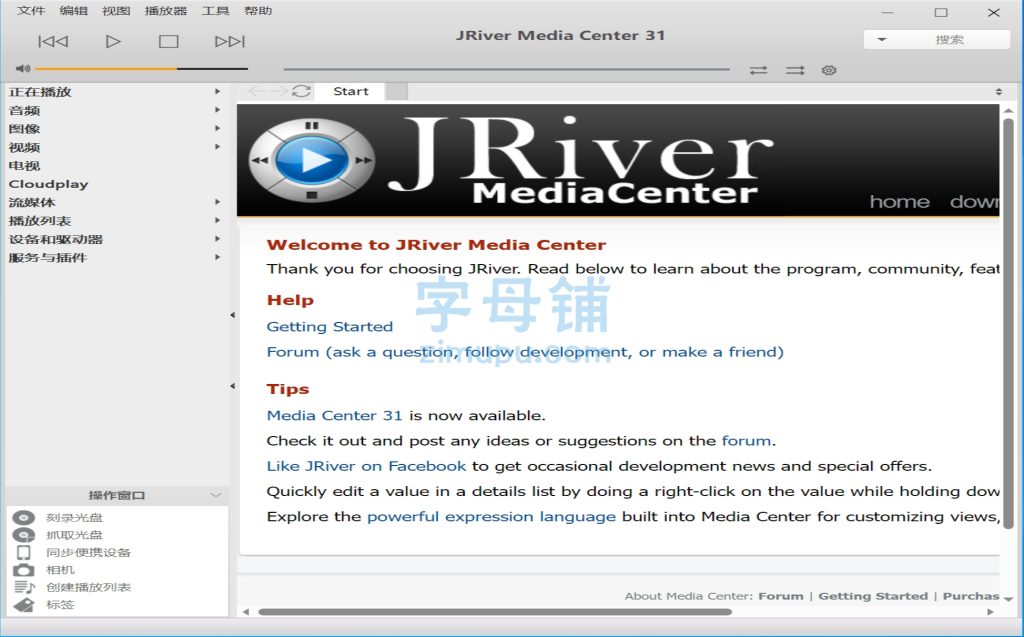Open the Forum ask a question link
This screenshot has width=1024, height=637.
525,352
